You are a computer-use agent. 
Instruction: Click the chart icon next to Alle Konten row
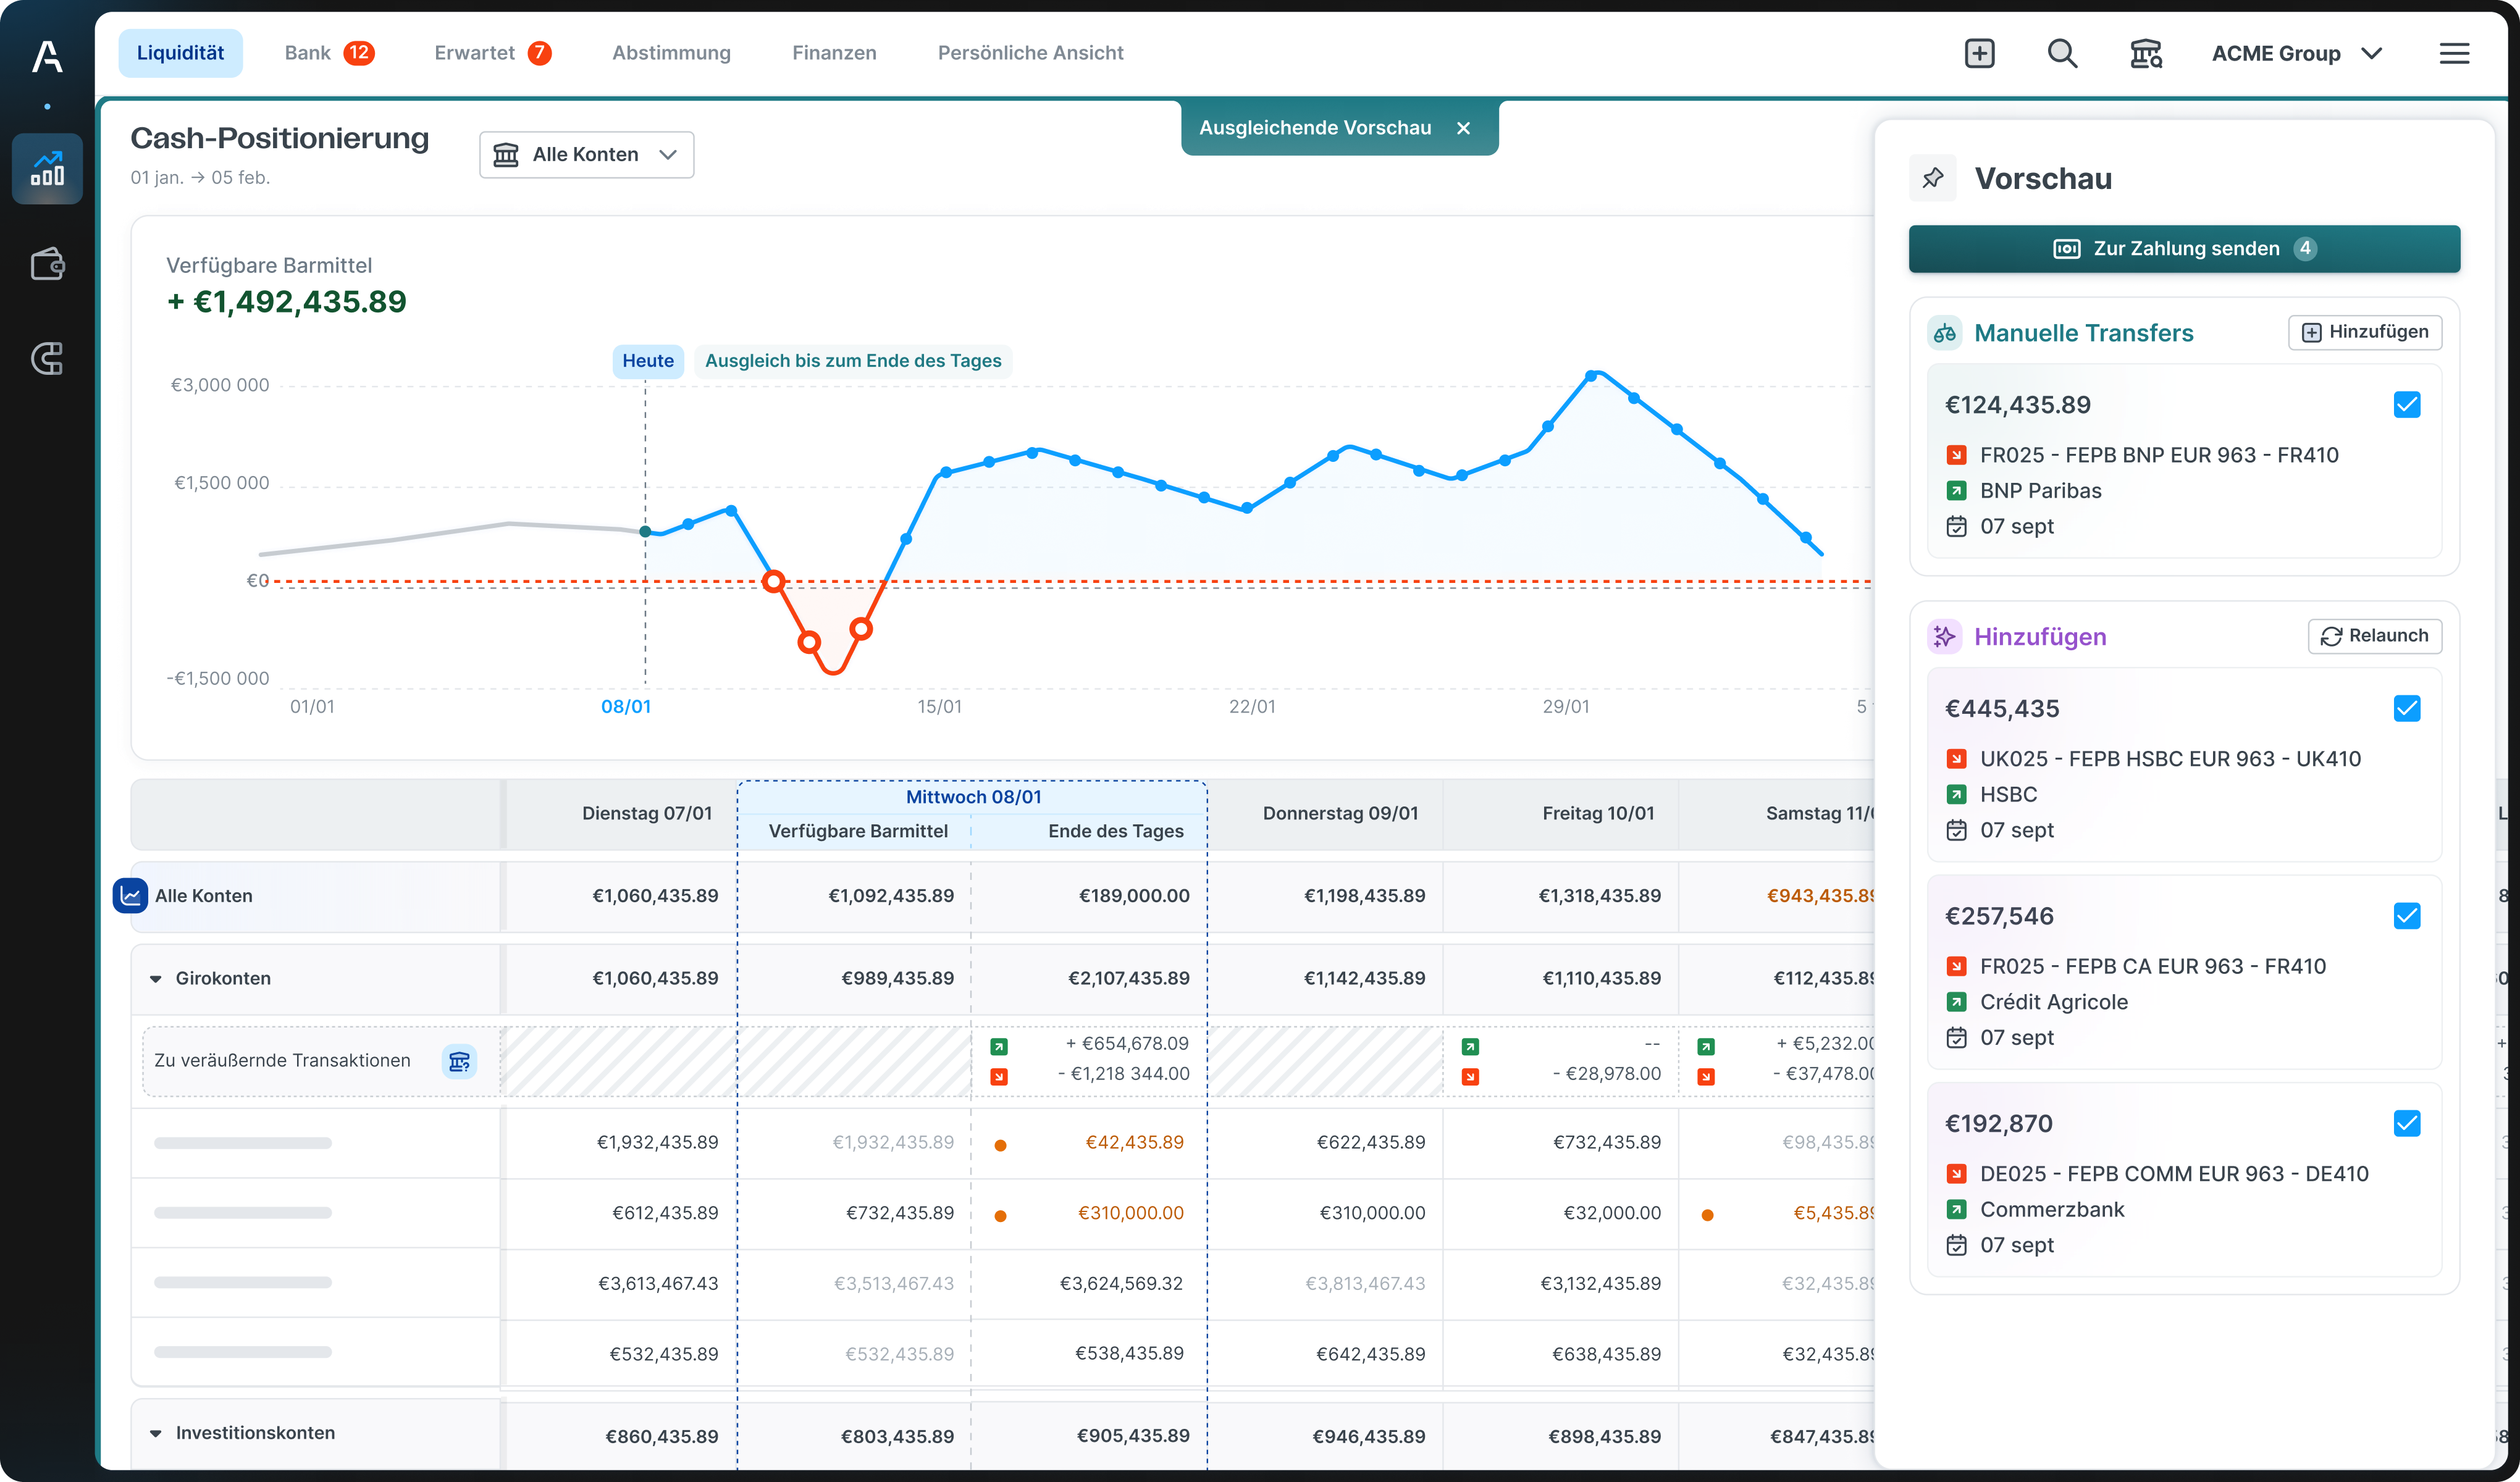click(x=130, y=896)
